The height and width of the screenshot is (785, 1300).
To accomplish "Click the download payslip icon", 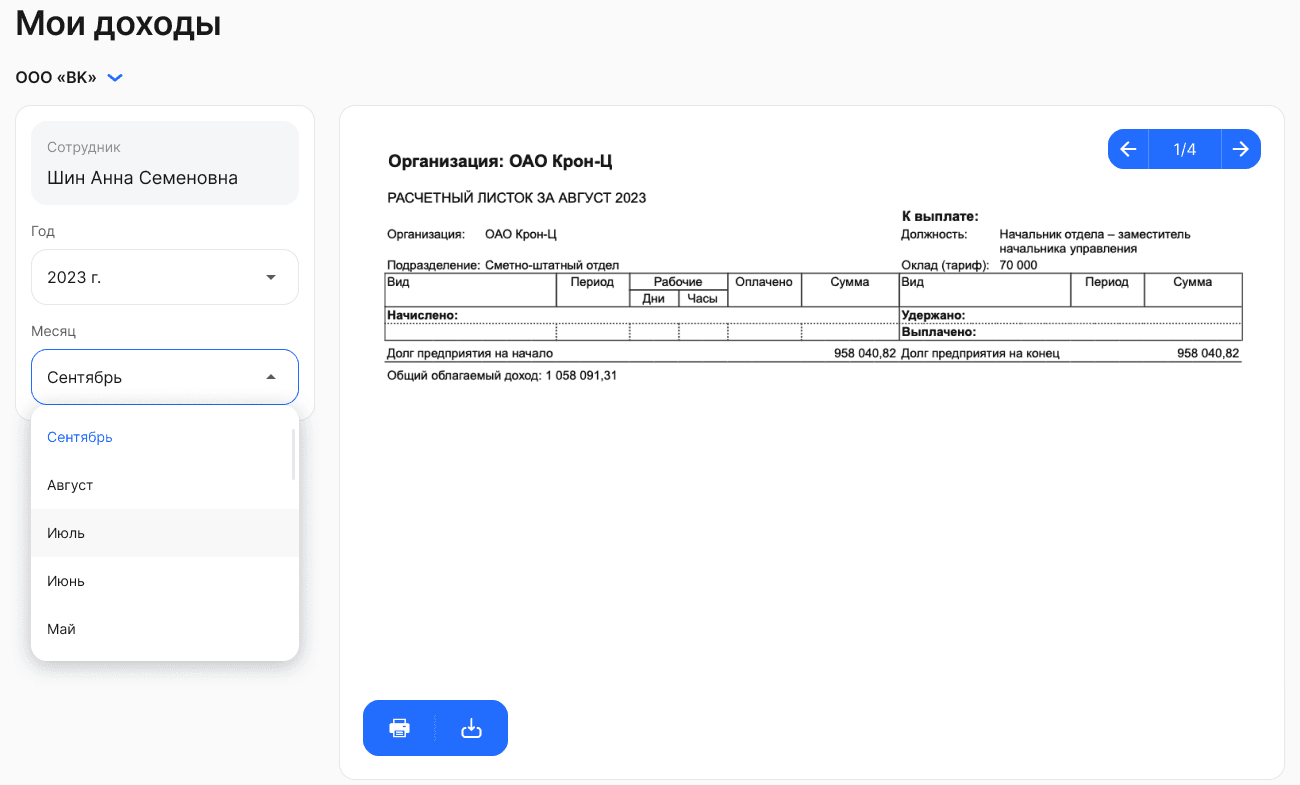I will [x=471, y=728].
